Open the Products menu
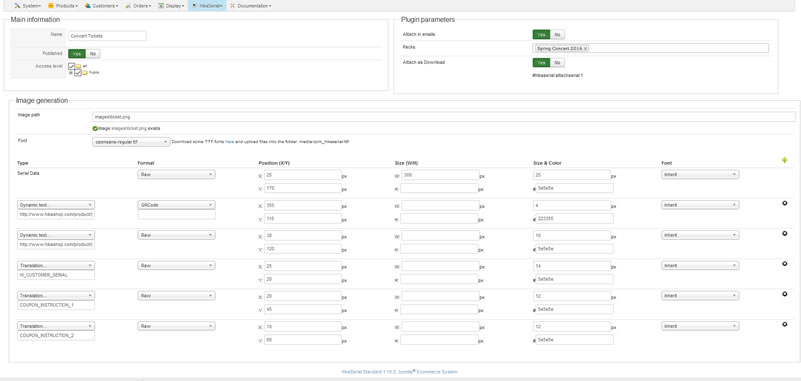Image resolution: width=801 pixels, height=381 pixels. tap(63, 6)
